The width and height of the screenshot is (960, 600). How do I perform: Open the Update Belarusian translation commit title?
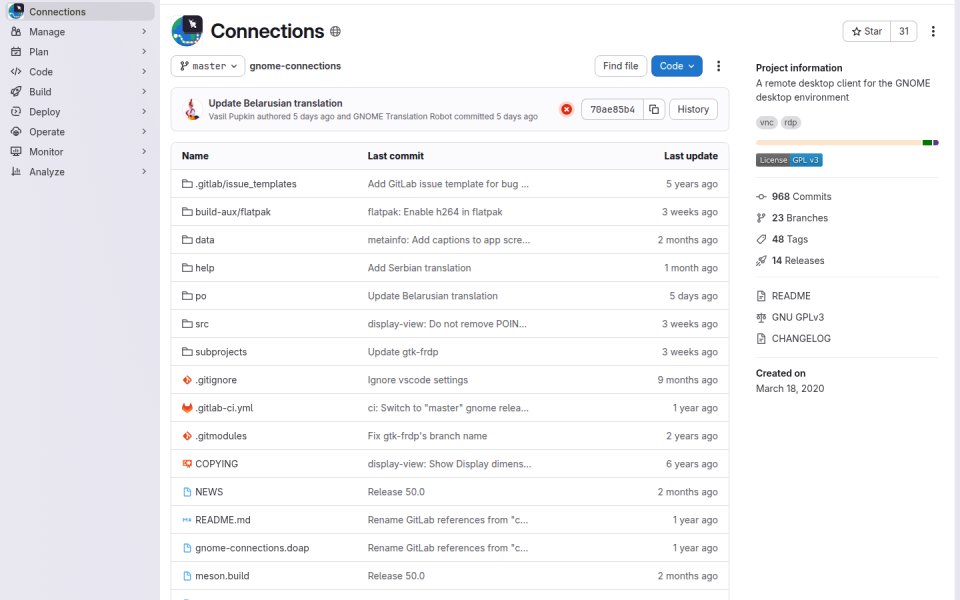276,103
